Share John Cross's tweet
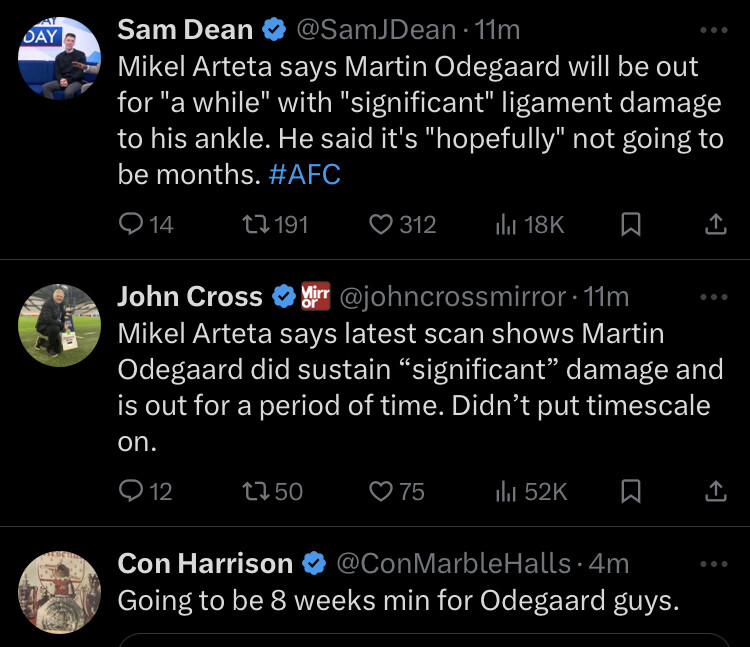 point(715,491)
